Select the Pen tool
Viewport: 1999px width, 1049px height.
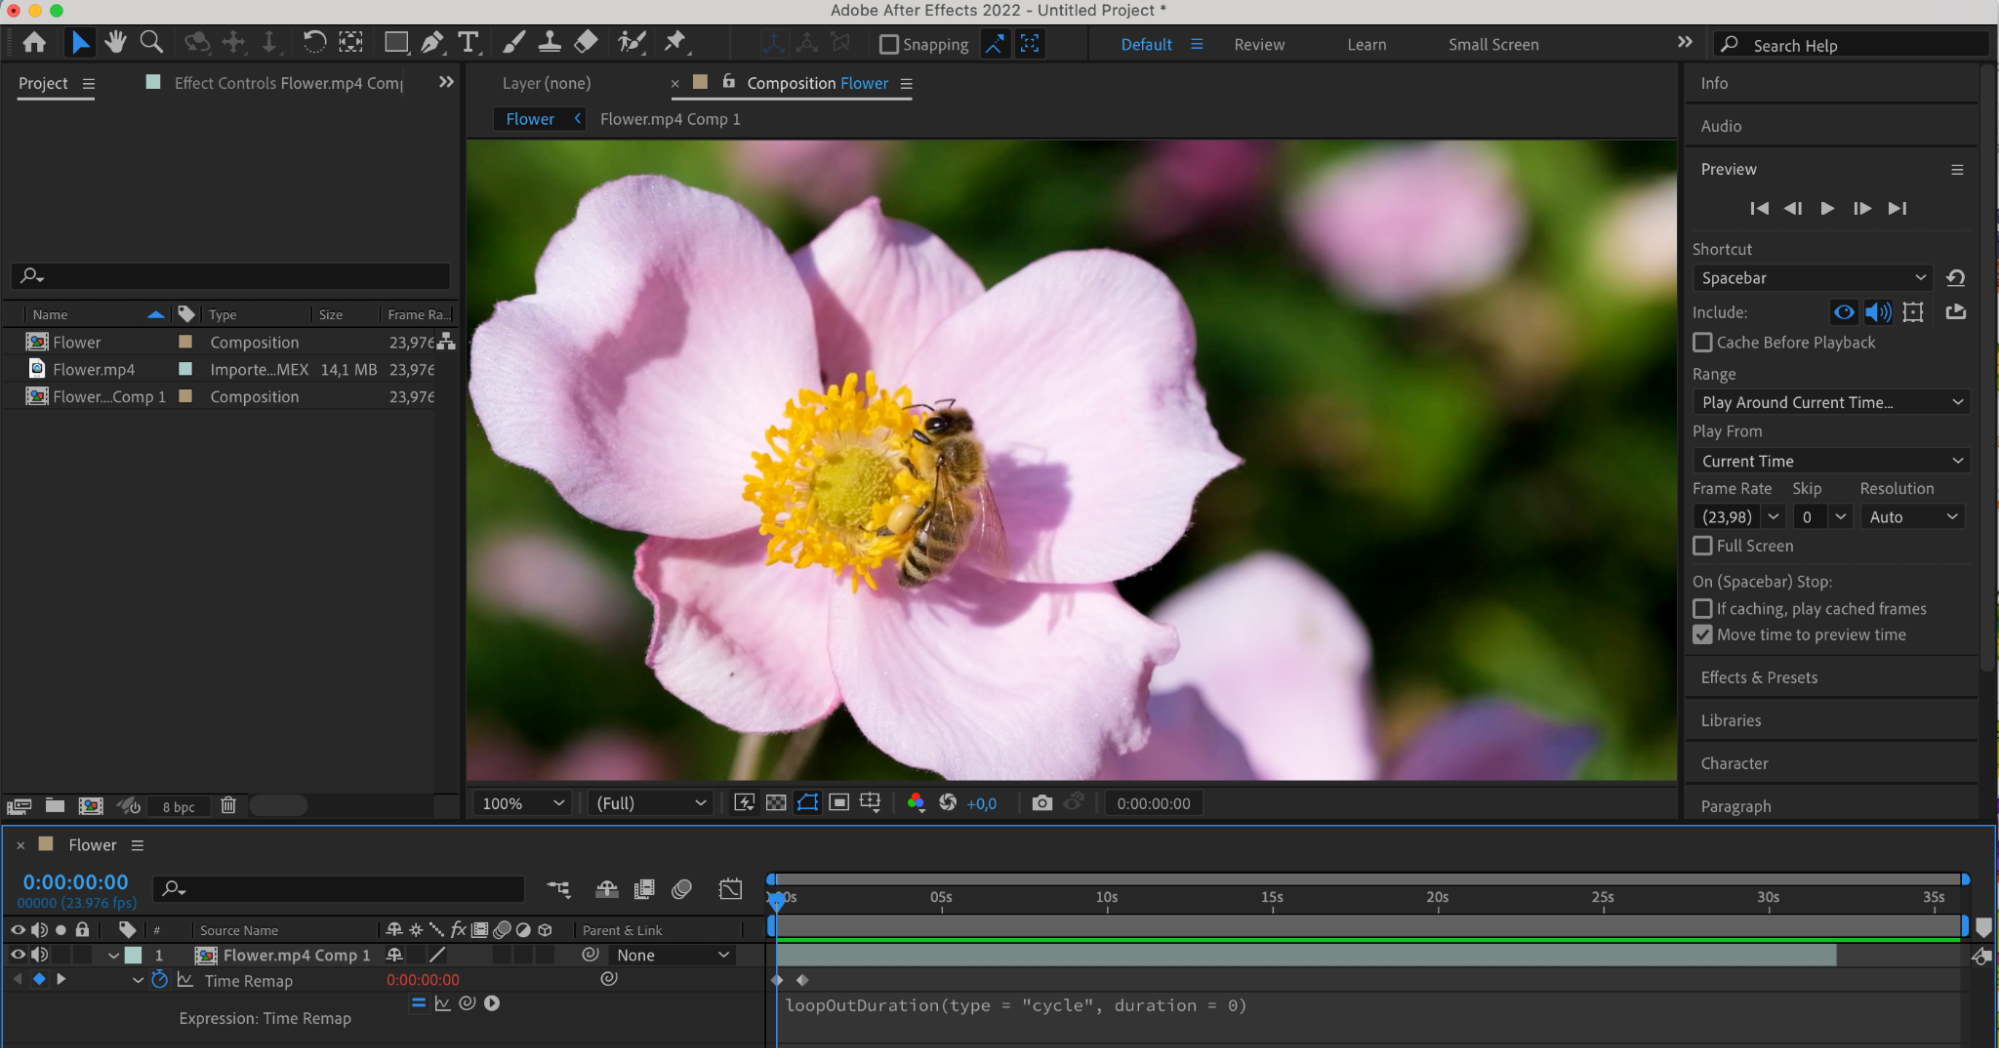432,42
